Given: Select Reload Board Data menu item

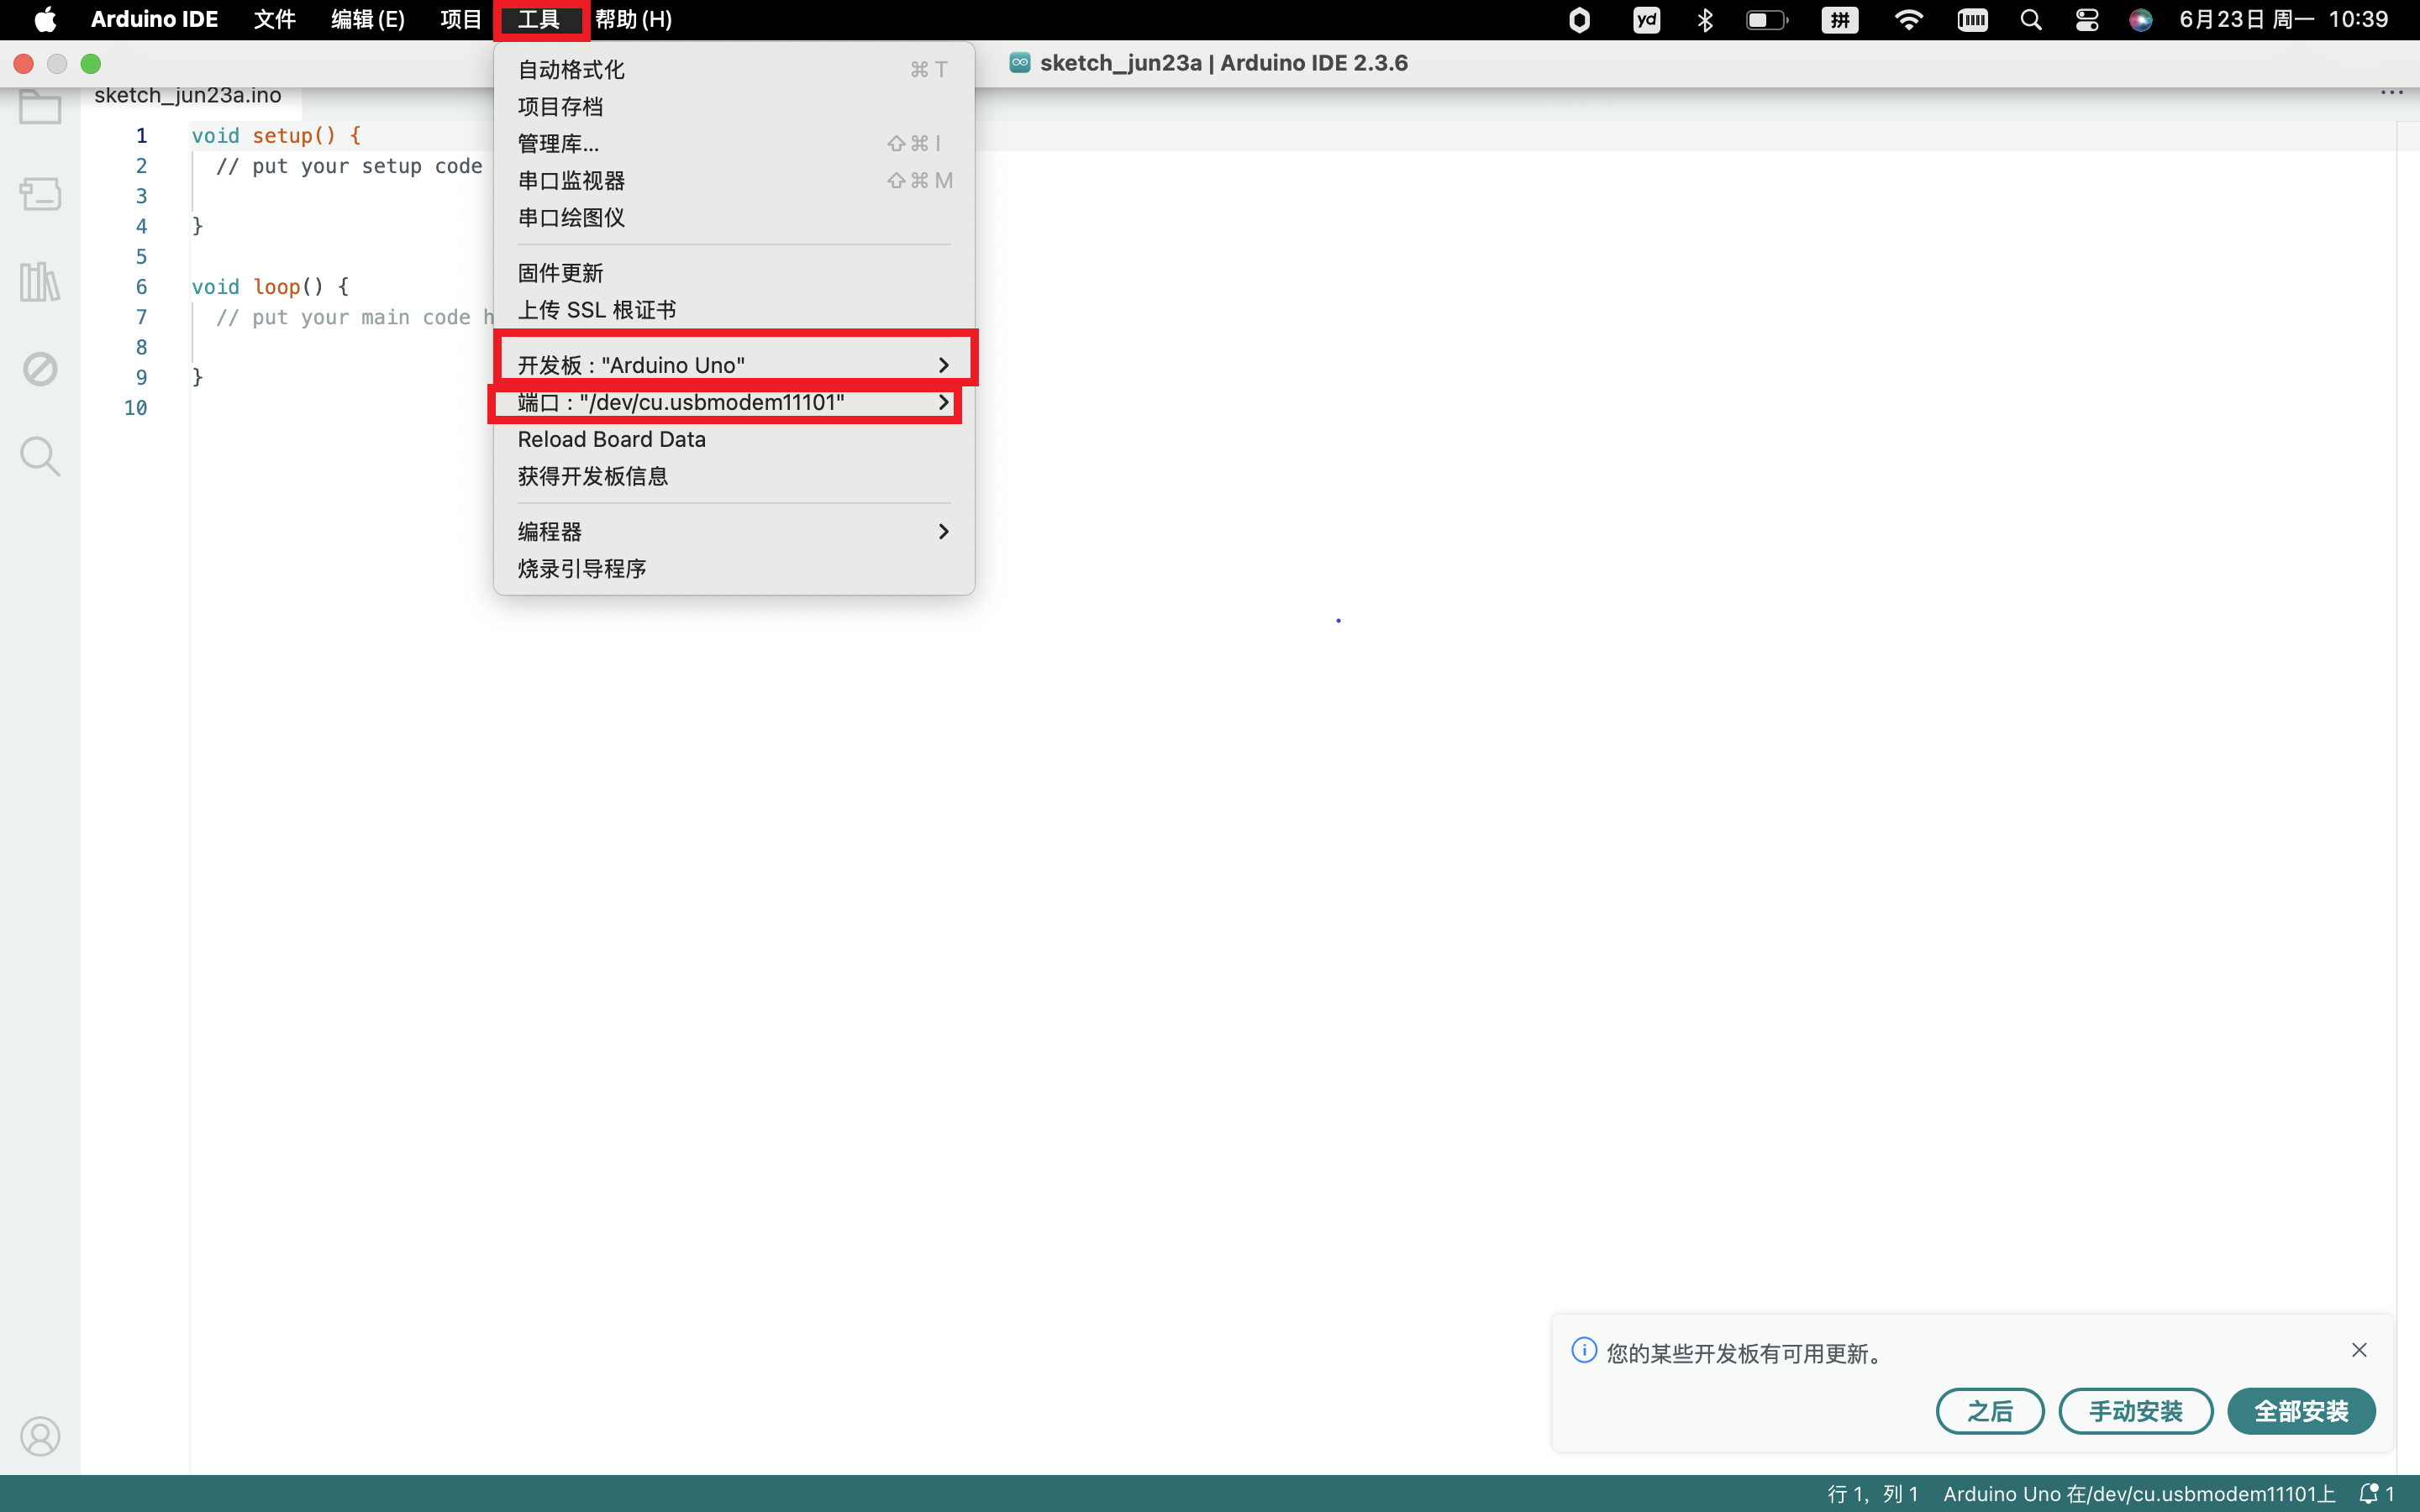Looking at the screenshot, I should tap(734, 439).
